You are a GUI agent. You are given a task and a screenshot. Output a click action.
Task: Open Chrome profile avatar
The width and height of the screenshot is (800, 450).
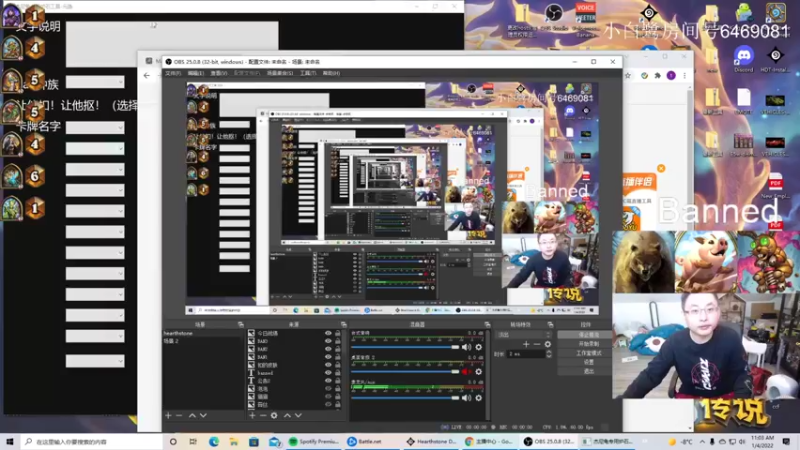tap(671, 76)
